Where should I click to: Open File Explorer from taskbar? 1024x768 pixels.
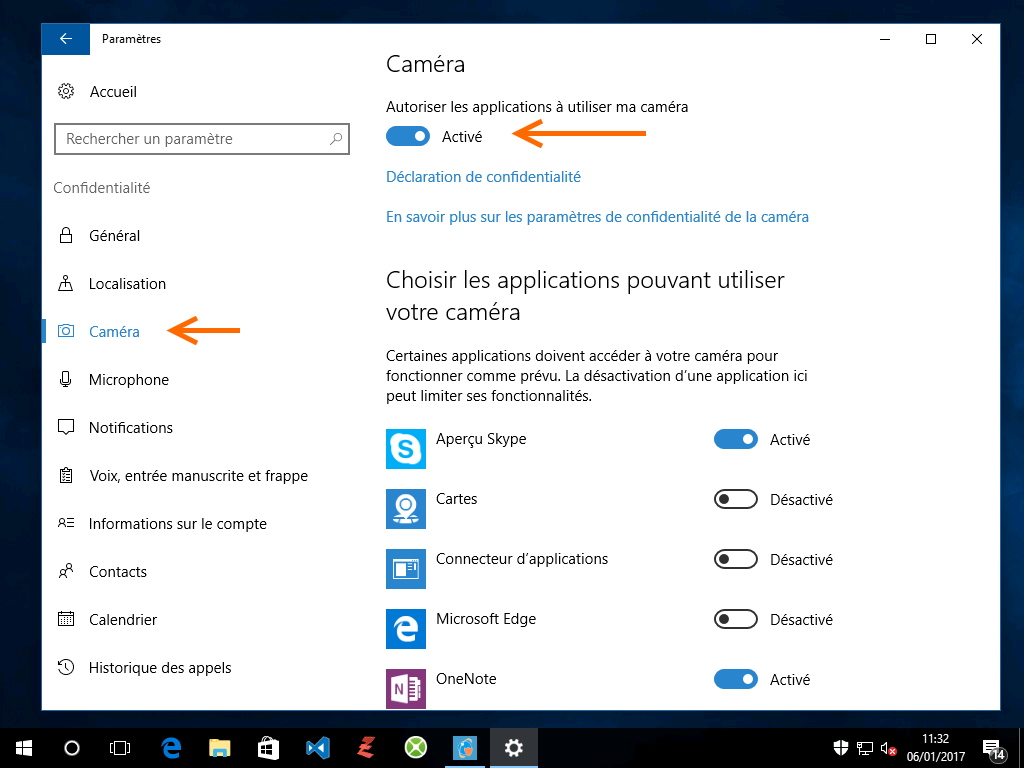point(219,748)
